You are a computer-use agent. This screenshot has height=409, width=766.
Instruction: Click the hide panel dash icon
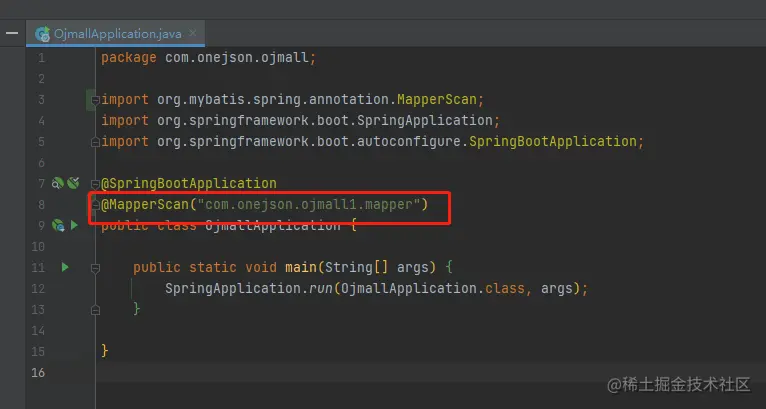[x=12, y=34]
